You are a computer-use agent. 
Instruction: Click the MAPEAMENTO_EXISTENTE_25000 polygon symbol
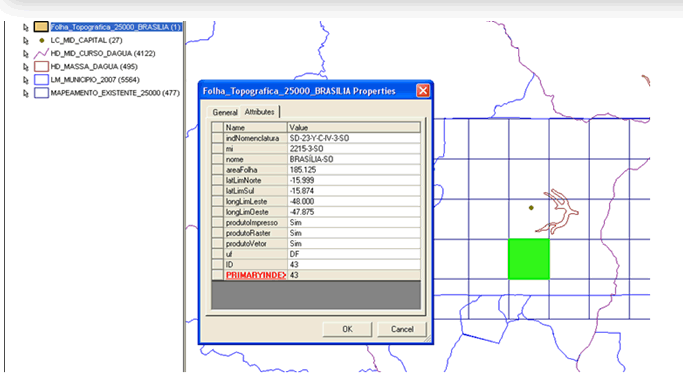coord(41,93)
